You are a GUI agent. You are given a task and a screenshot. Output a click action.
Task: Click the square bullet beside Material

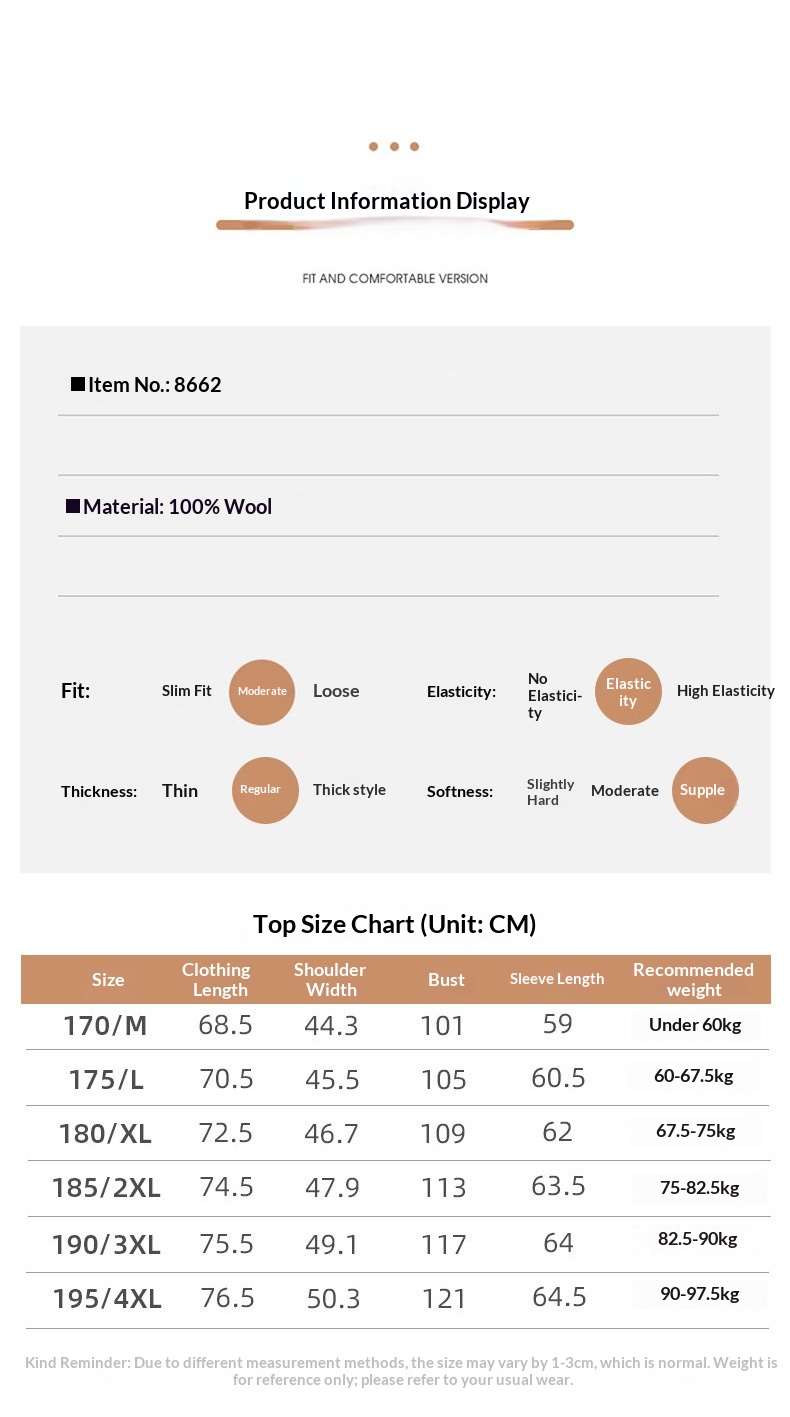73,506
